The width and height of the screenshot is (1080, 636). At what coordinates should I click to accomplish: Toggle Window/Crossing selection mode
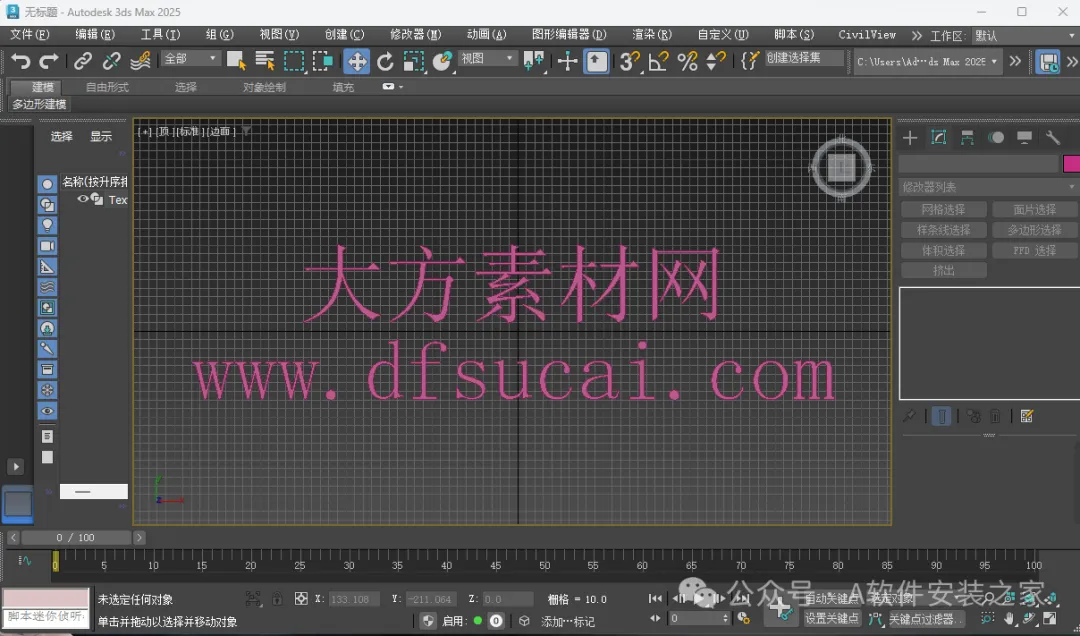(323, 61)
